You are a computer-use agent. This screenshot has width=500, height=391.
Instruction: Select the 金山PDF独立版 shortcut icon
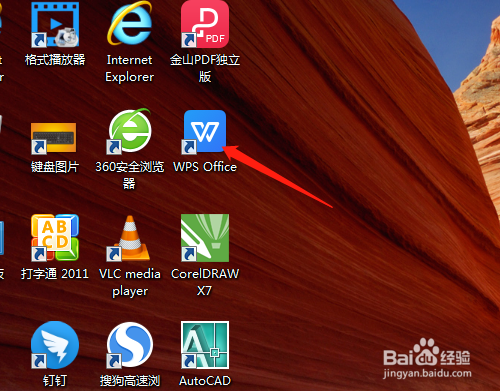click(x=205, y=24)
